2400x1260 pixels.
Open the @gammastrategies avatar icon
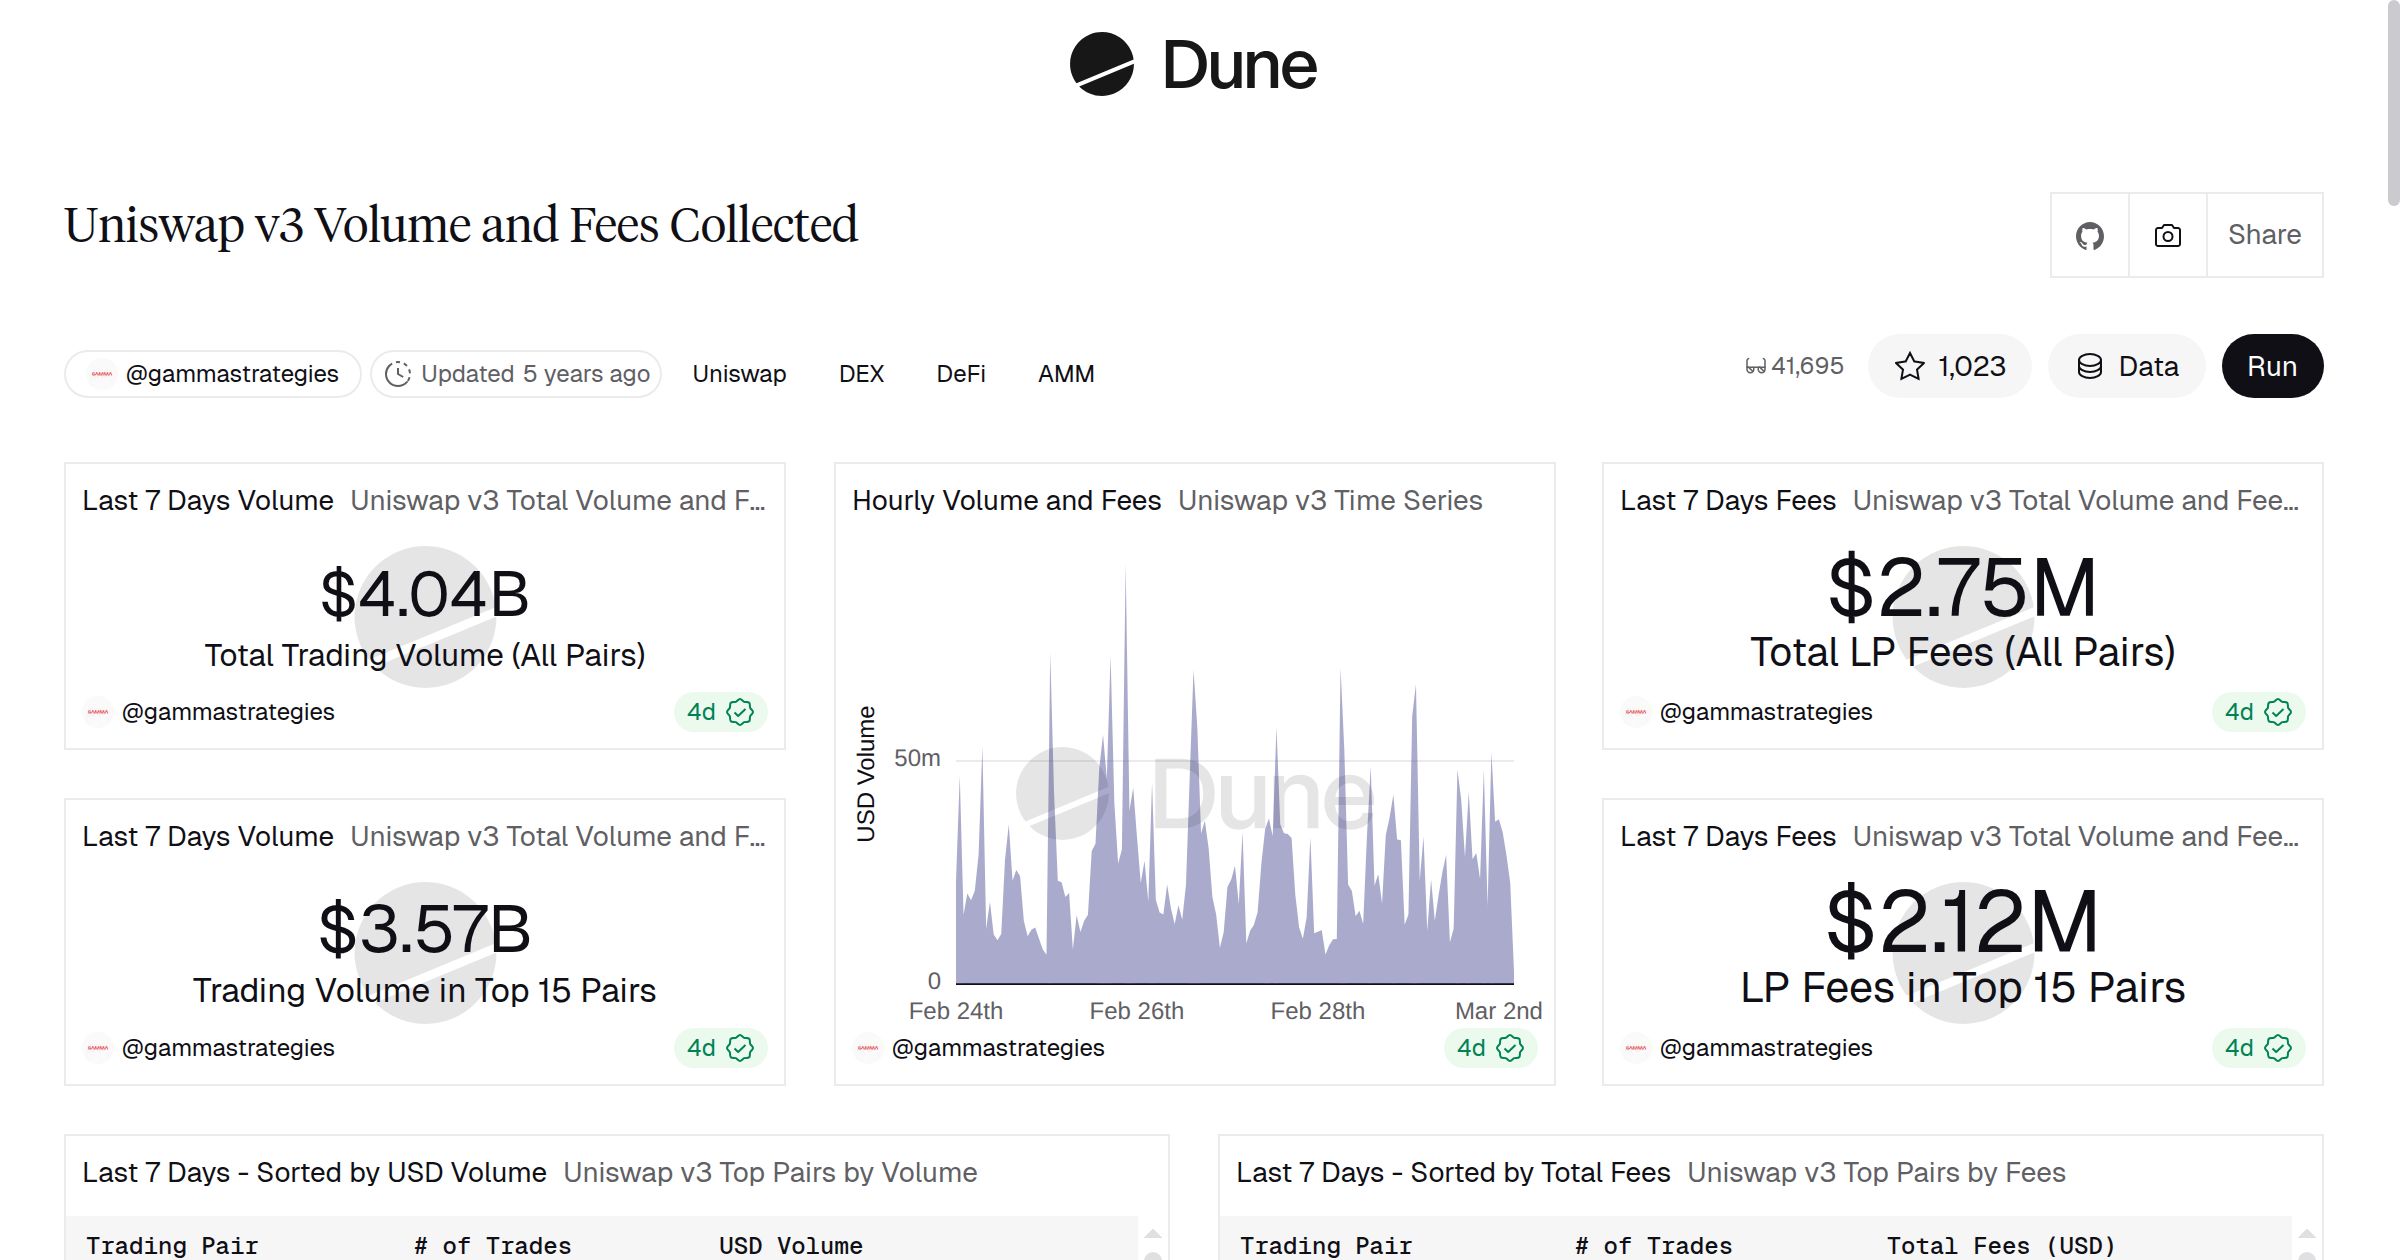(101, 373)
